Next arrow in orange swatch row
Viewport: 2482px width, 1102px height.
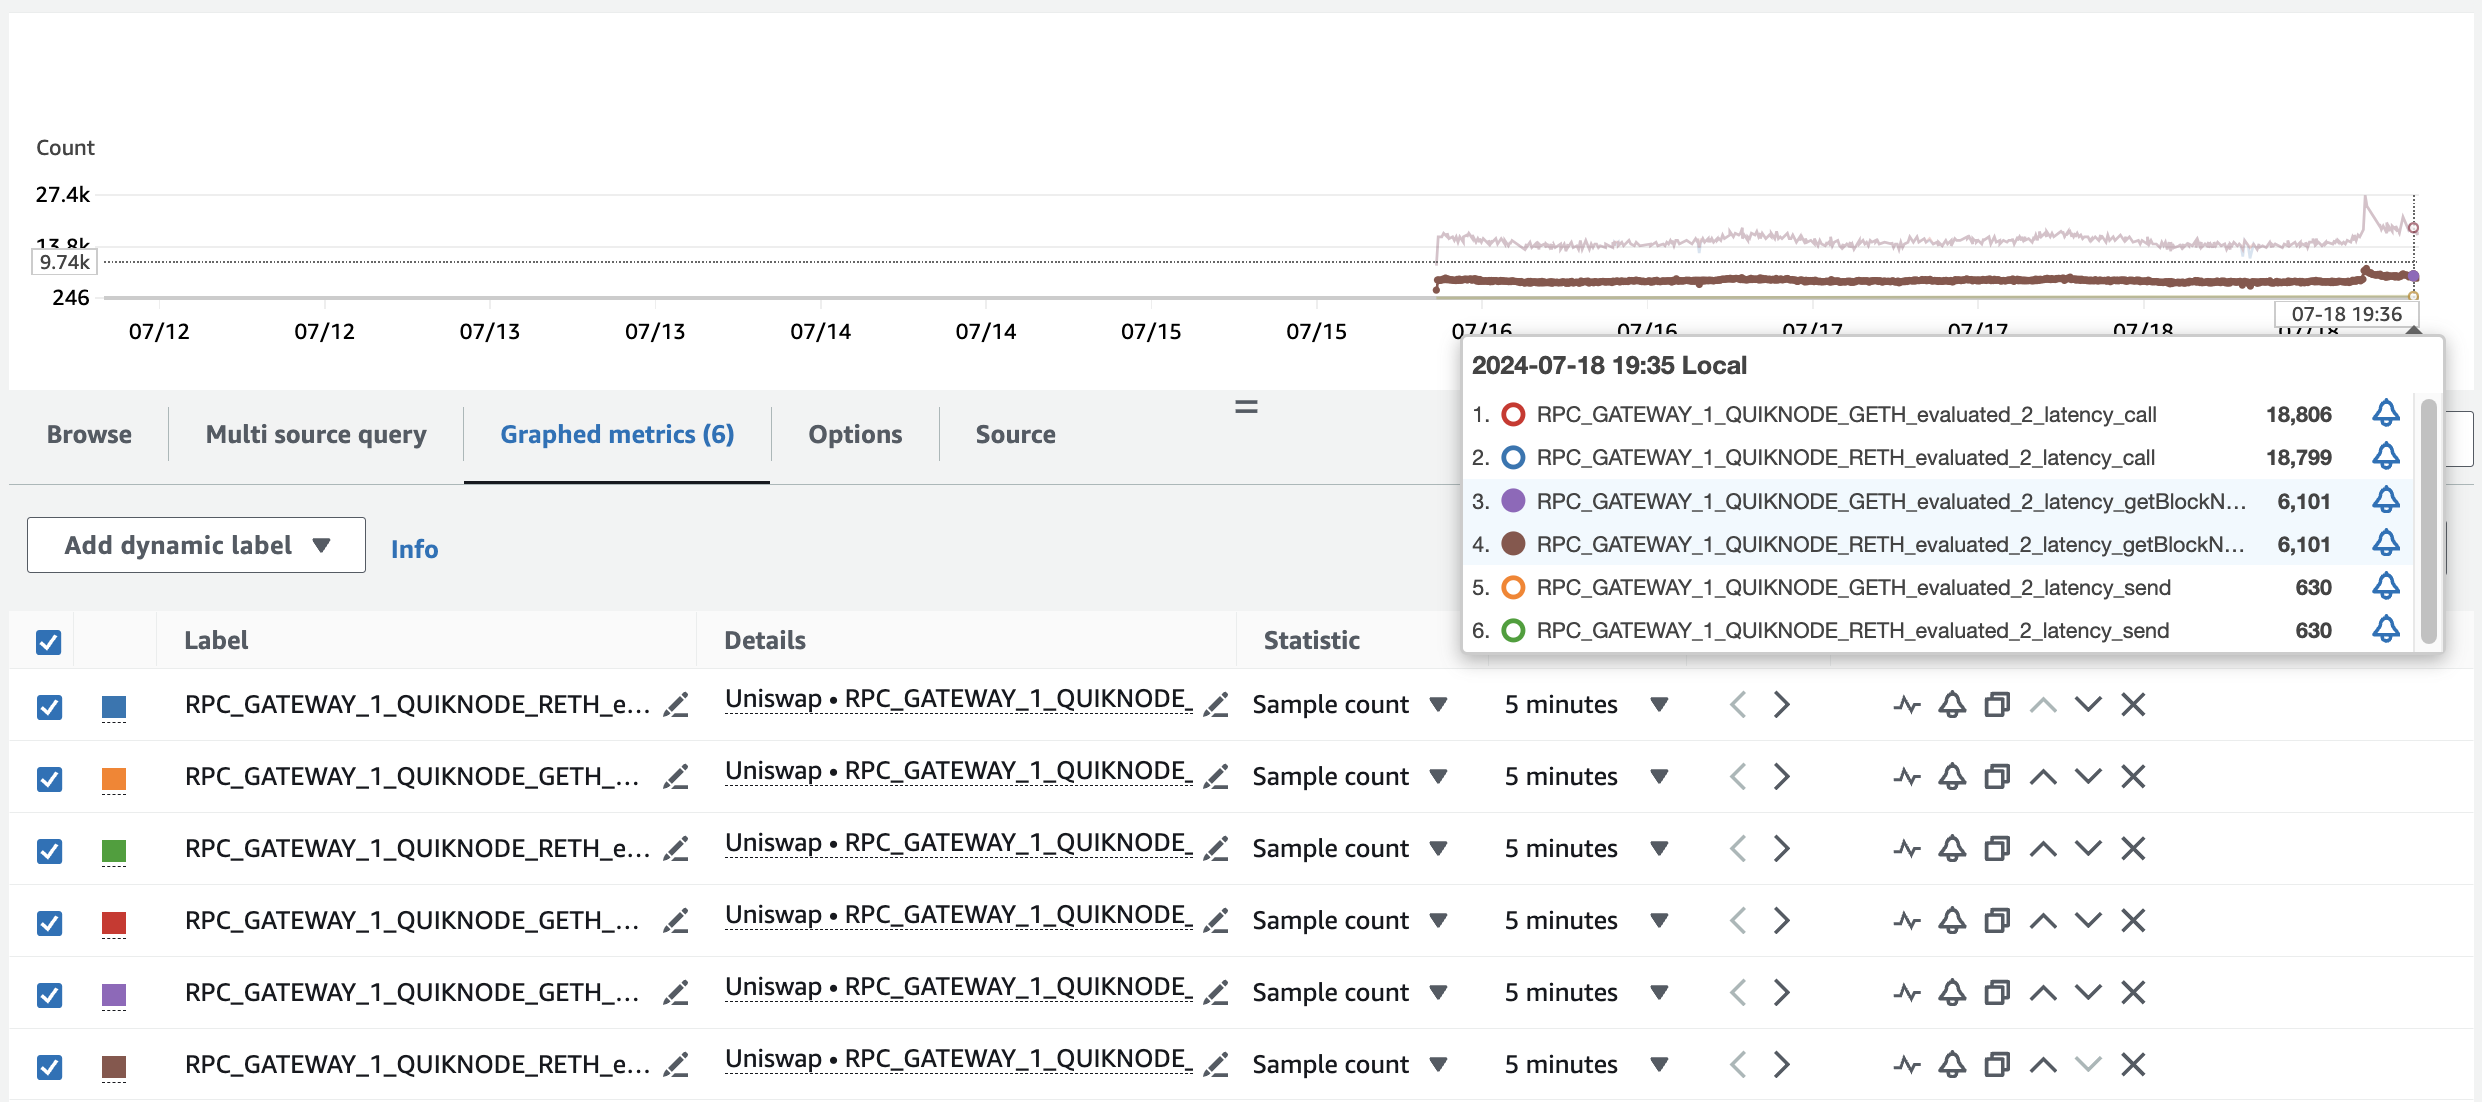(x=1782, y=777)
